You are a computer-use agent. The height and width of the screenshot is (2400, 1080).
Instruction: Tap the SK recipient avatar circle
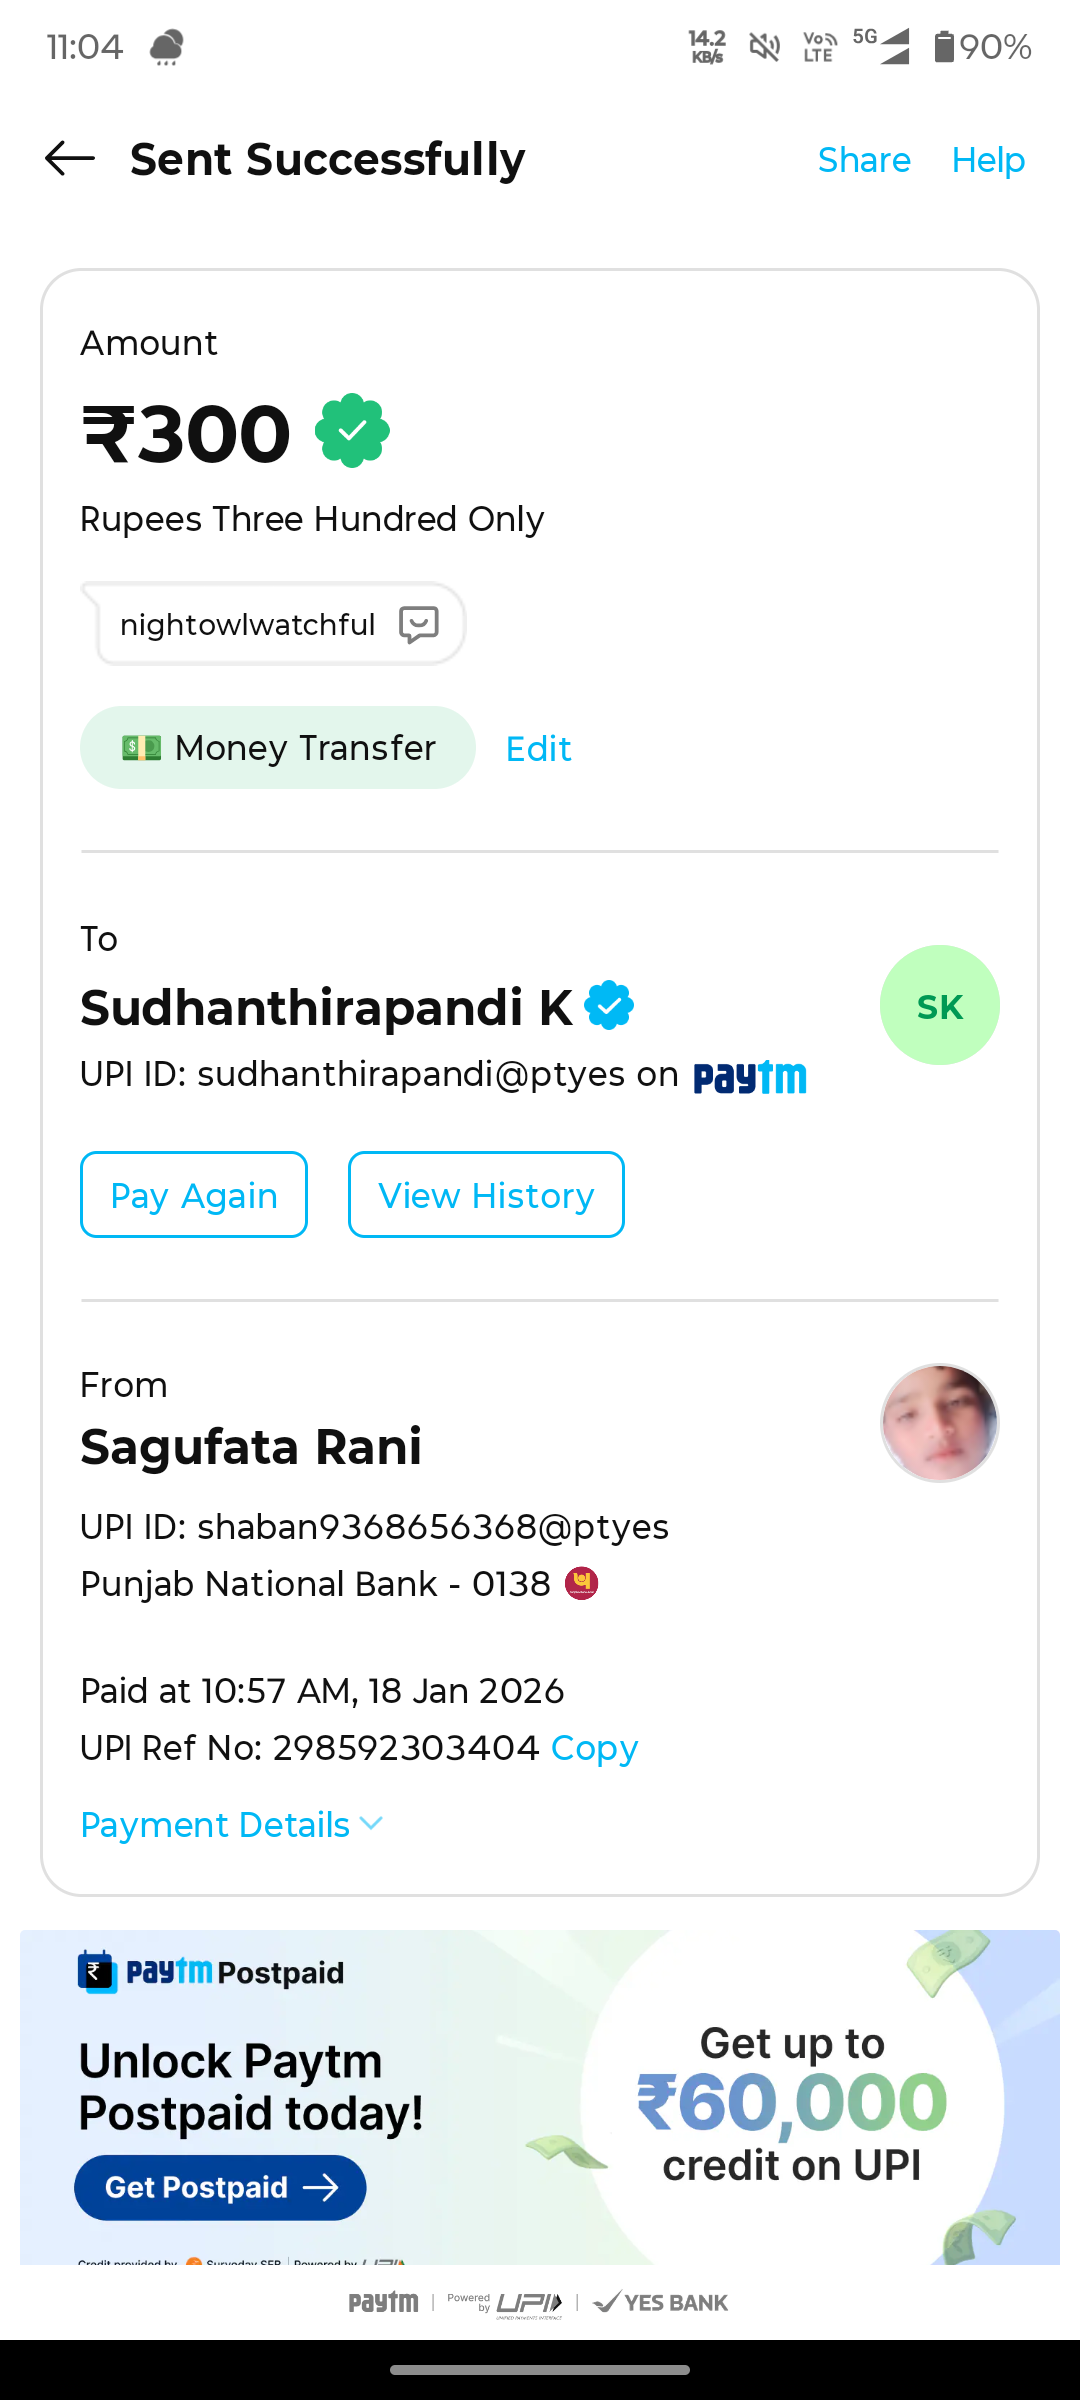click(940, 1005)
